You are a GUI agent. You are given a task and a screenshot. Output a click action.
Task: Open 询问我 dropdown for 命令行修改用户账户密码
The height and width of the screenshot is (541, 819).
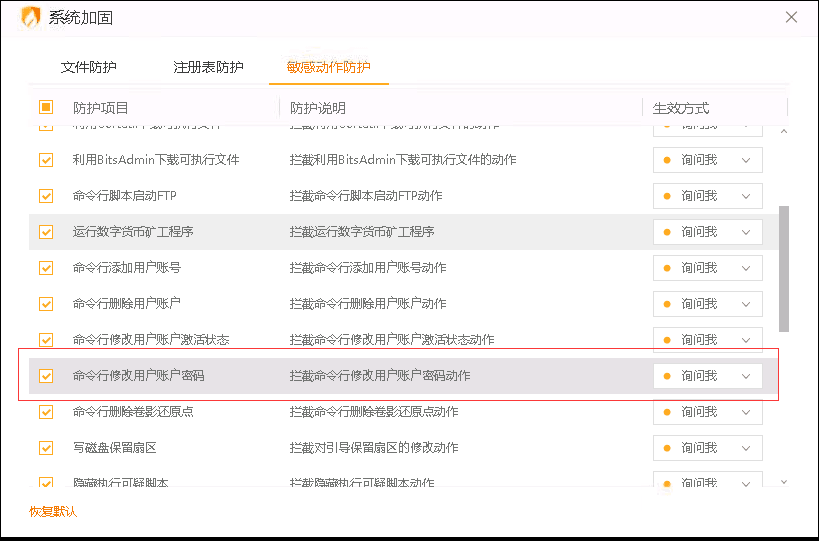pyautogui.click(x=708, y=376)
